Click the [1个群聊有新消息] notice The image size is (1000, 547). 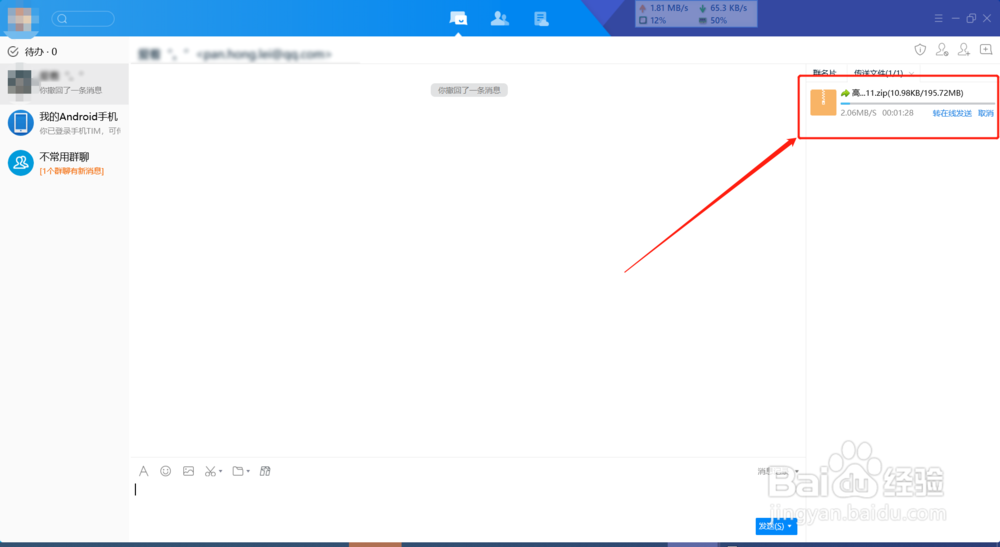tap(71, 171)
